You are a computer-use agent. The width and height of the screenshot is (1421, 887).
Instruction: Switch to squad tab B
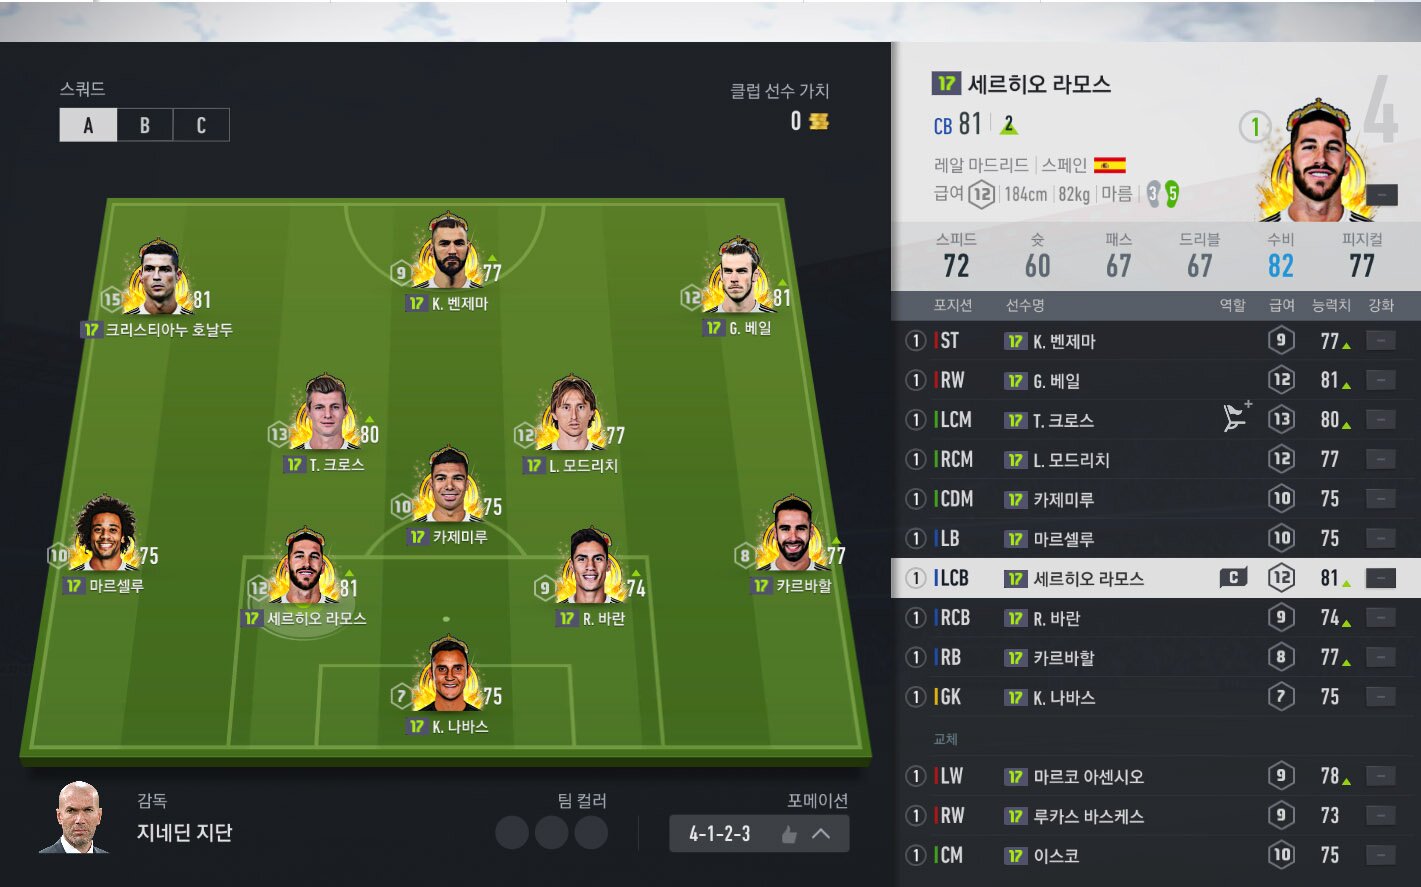click(145, 125)
